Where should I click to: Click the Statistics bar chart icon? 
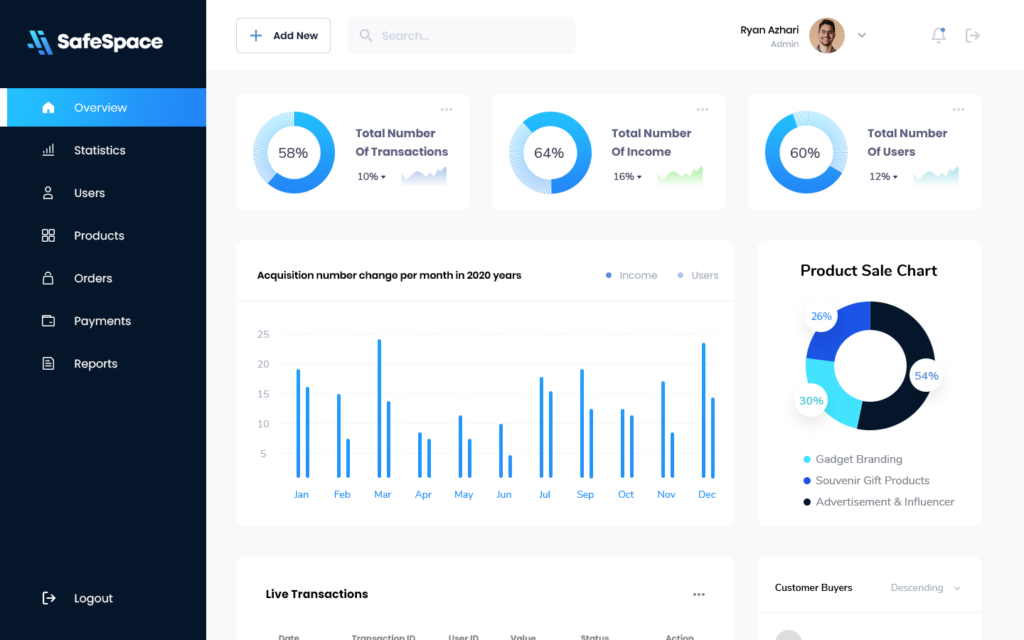pyautogui.click(x=48, y=150)
